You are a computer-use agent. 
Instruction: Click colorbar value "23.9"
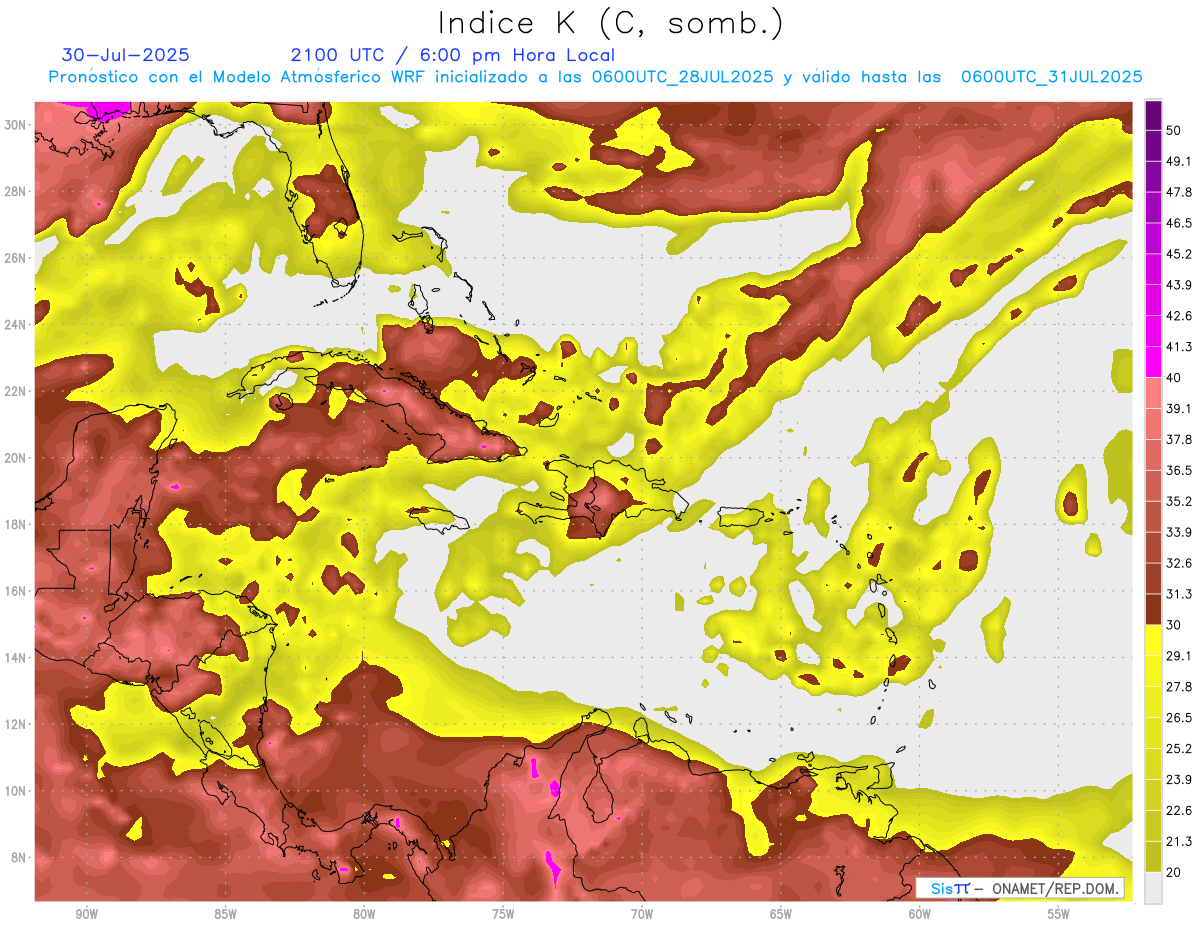pyautogui.click(x=1178, y=779)
